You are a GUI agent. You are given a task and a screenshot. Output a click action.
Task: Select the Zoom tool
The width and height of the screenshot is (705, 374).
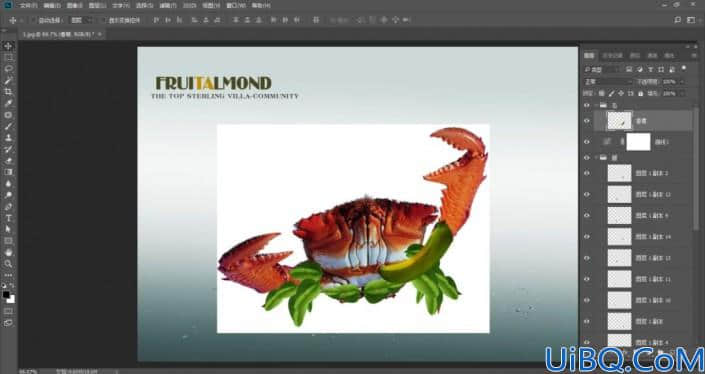[x=8, y=264]
